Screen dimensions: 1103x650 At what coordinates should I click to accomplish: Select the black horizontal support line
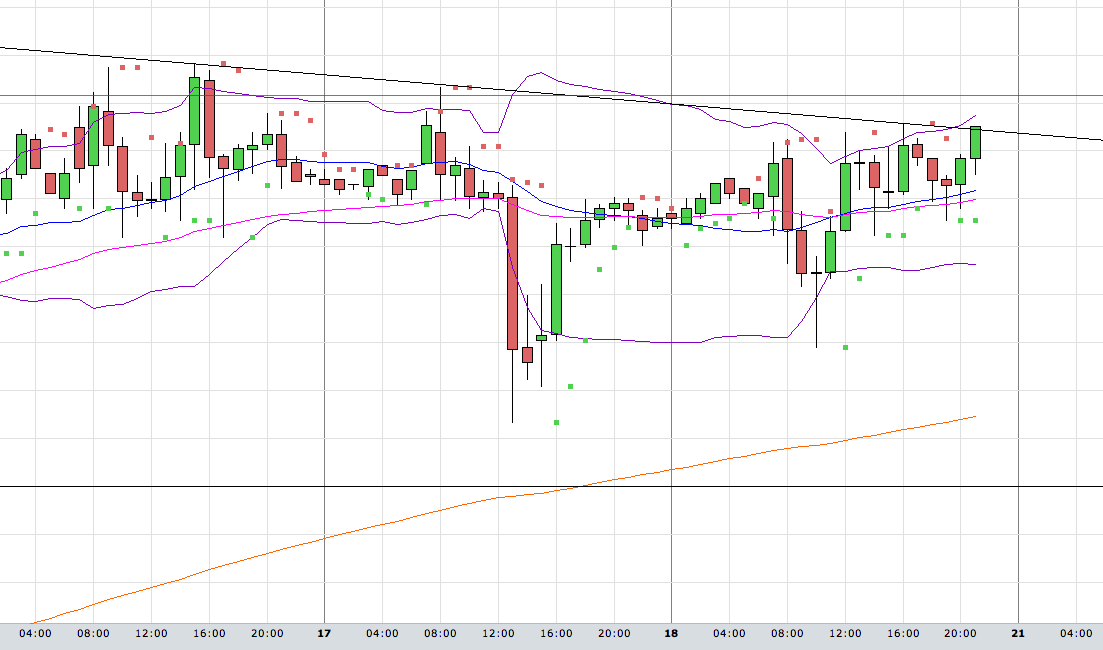point(552,487)
